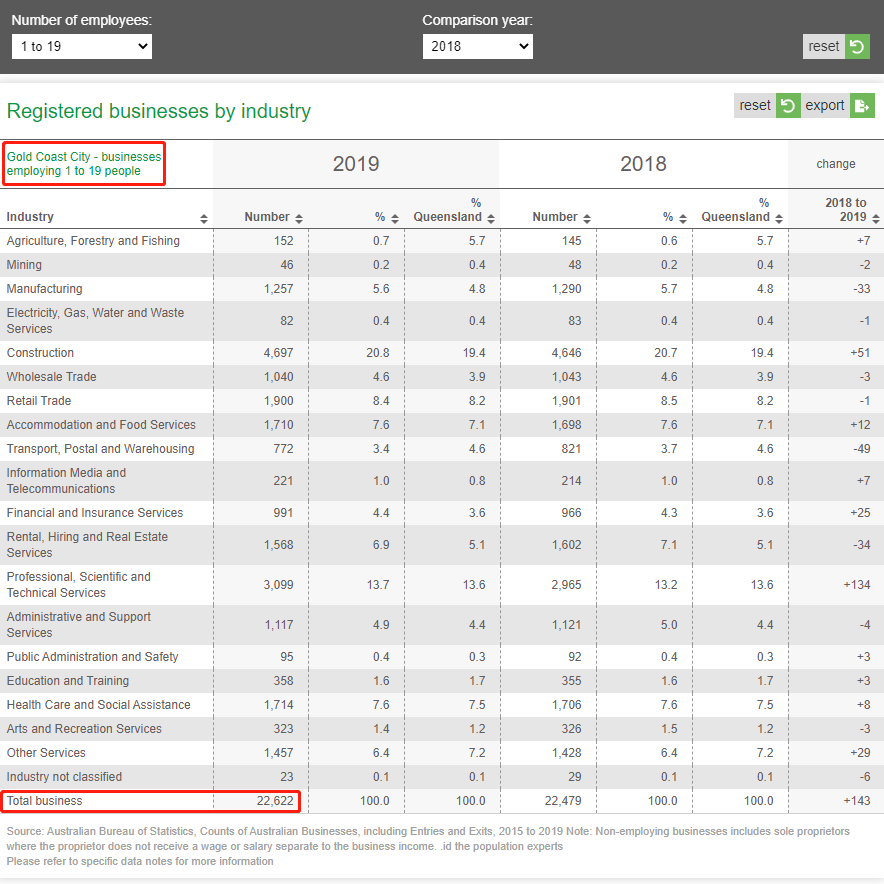Screen dimensions: 884x884
Task: Click the green undo arrow icon in the filter bar
Action: pyautogui.click(x=857, y=46)
